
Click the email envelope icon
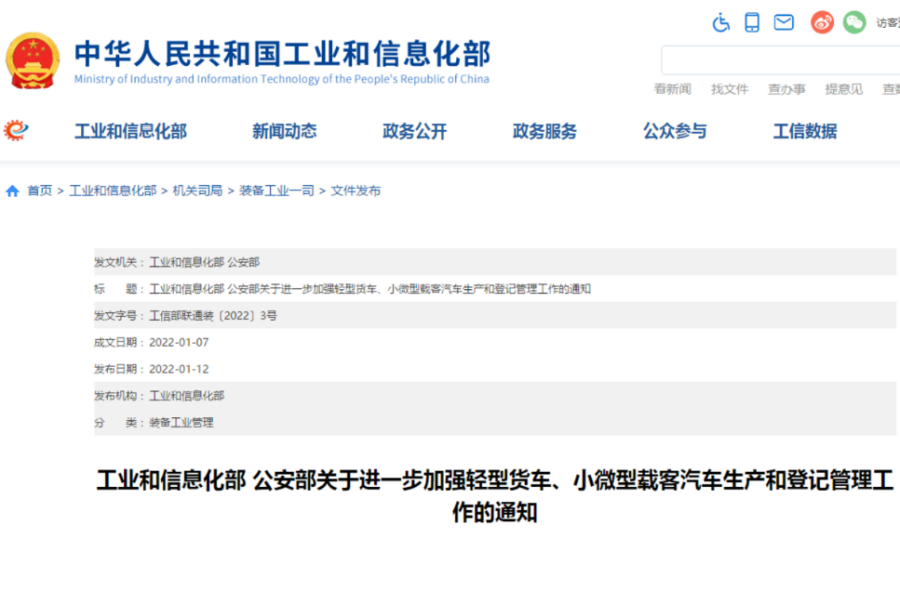pyautogui.click(x=783, y=22)
